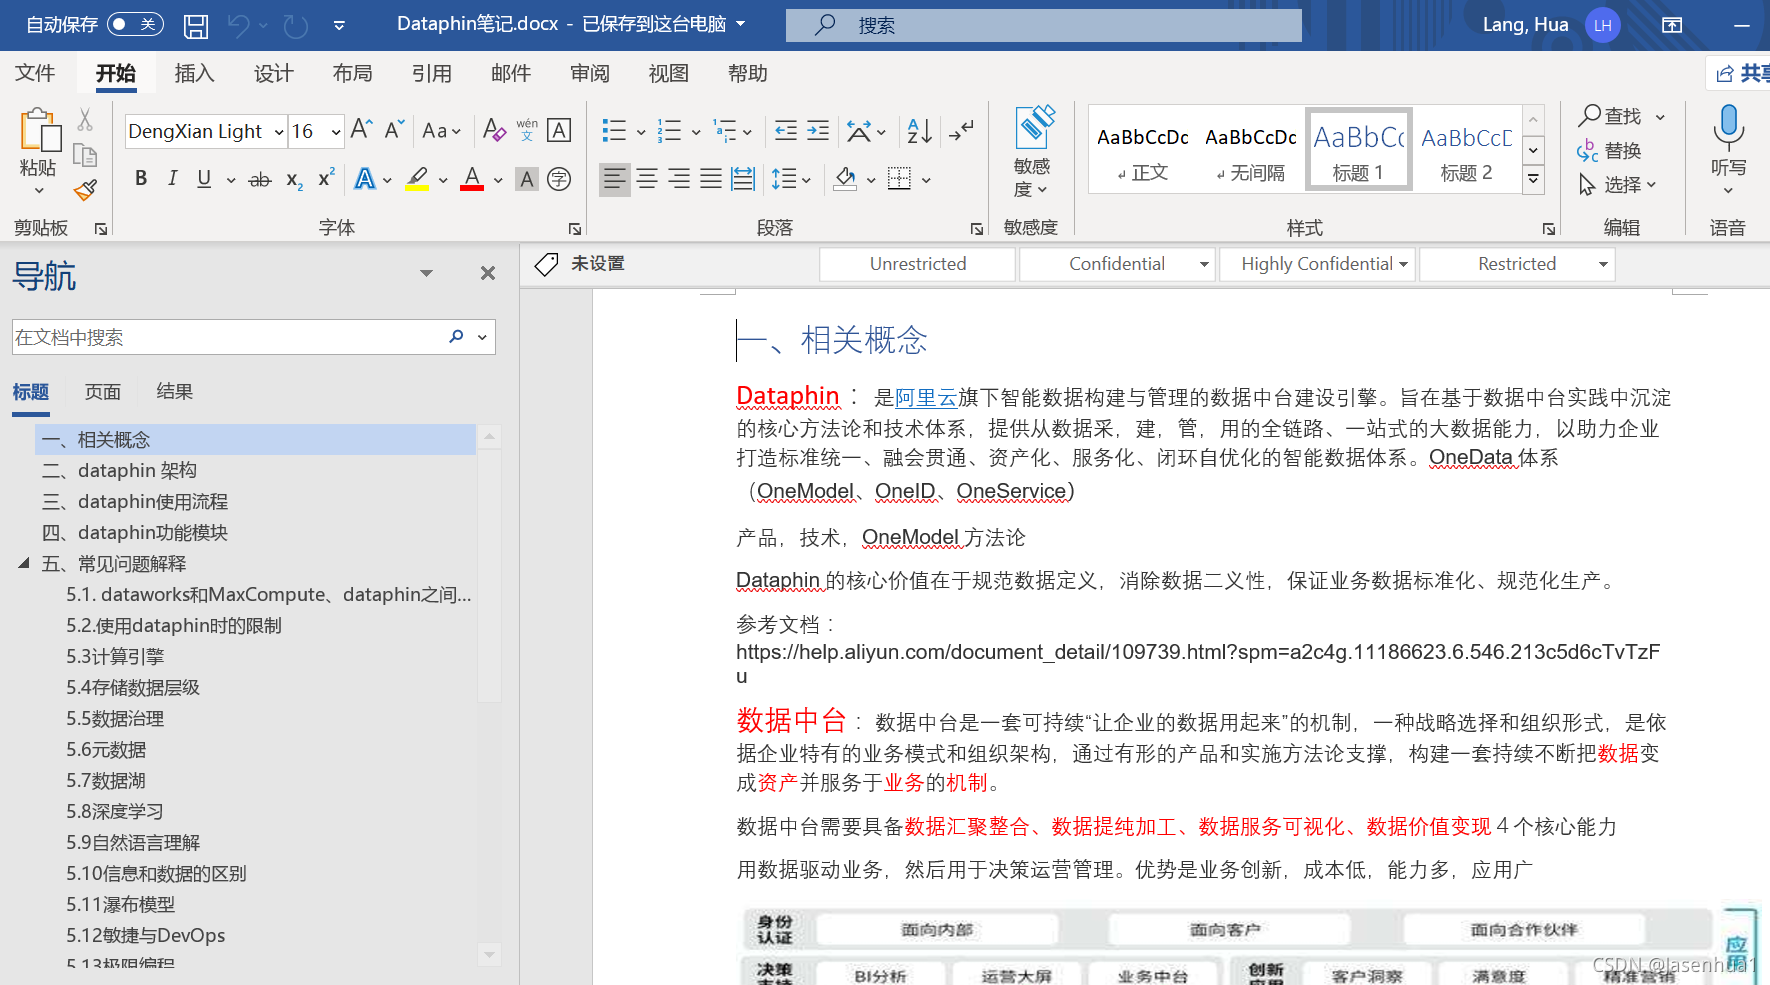Click the 阿里云 hyperlink
The image size is (1770, 985).
[926, 398]
